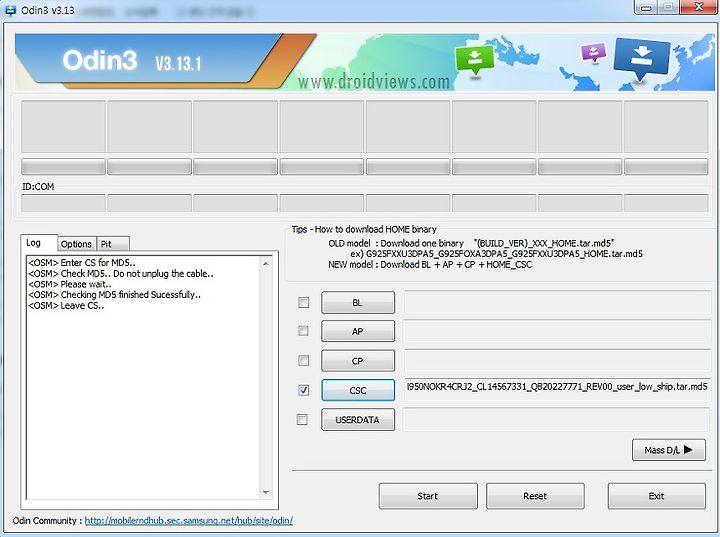The width and height of the screenshot is (720, 537).
Task: Enable the BL checkbox
Action: pyautogui.click(x=304, y=302)
